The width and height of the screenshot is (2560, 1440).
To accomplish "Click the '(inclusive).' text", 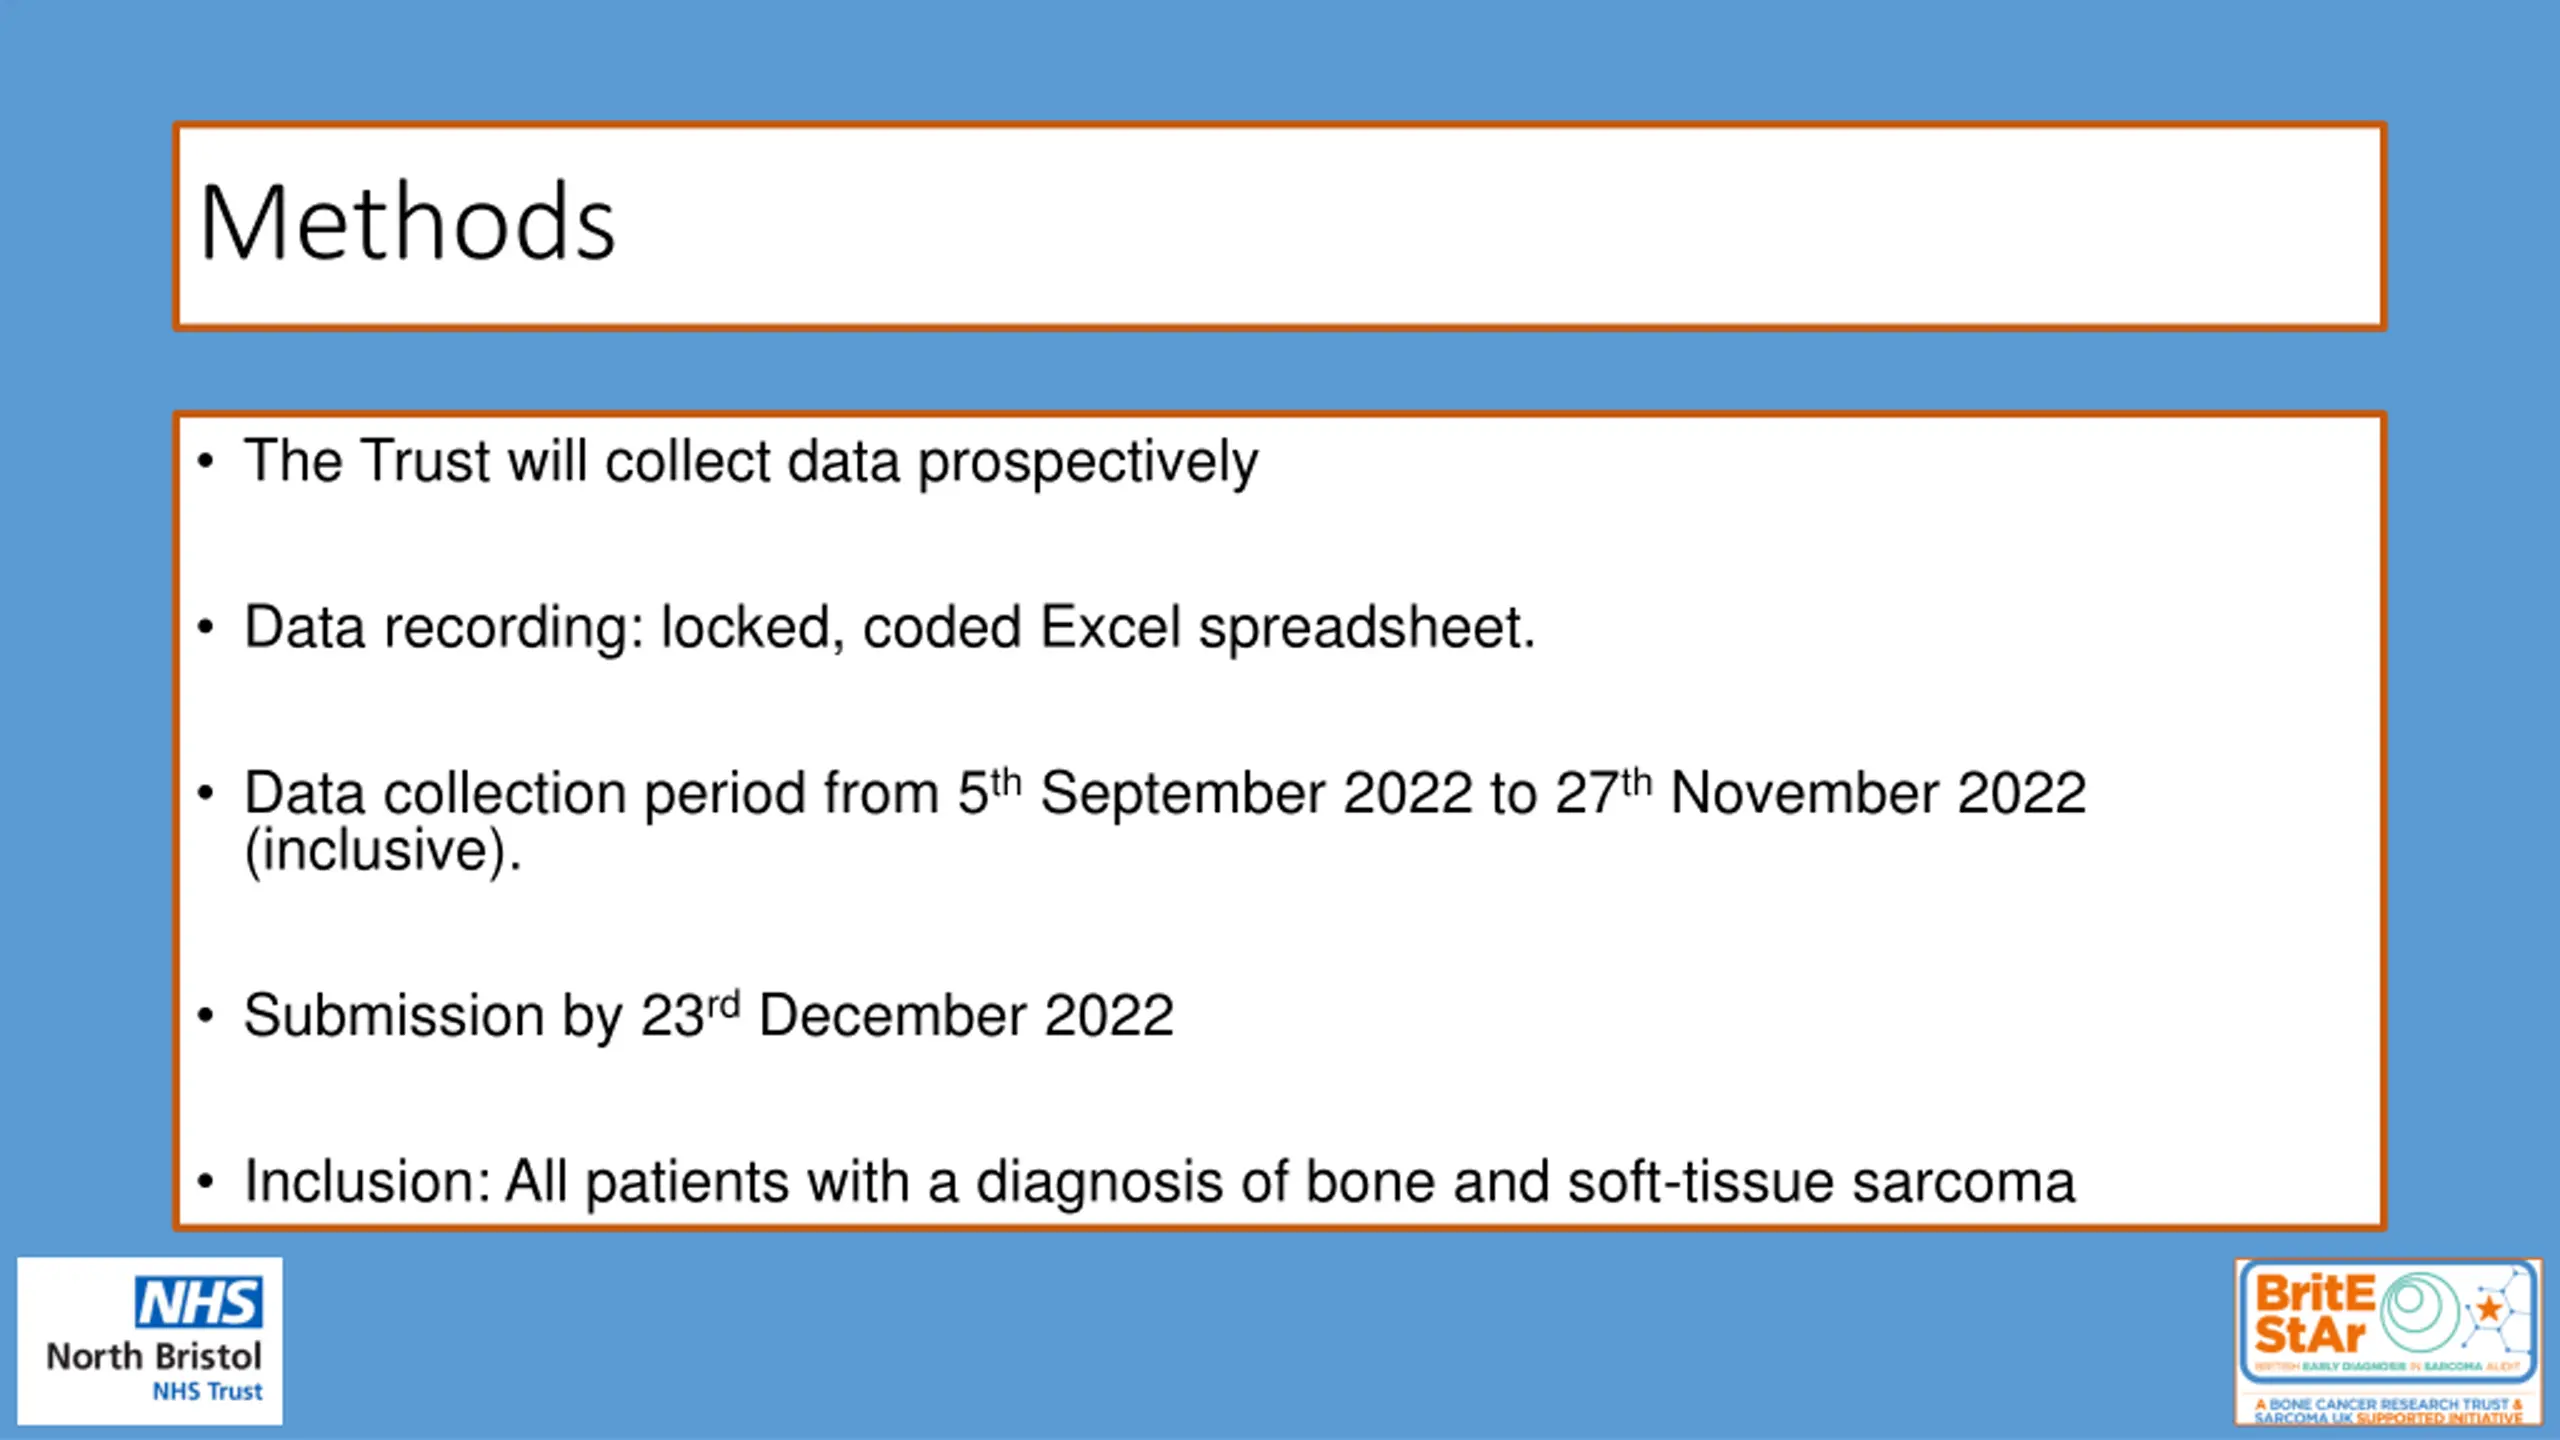I will (x=383, y=852).
